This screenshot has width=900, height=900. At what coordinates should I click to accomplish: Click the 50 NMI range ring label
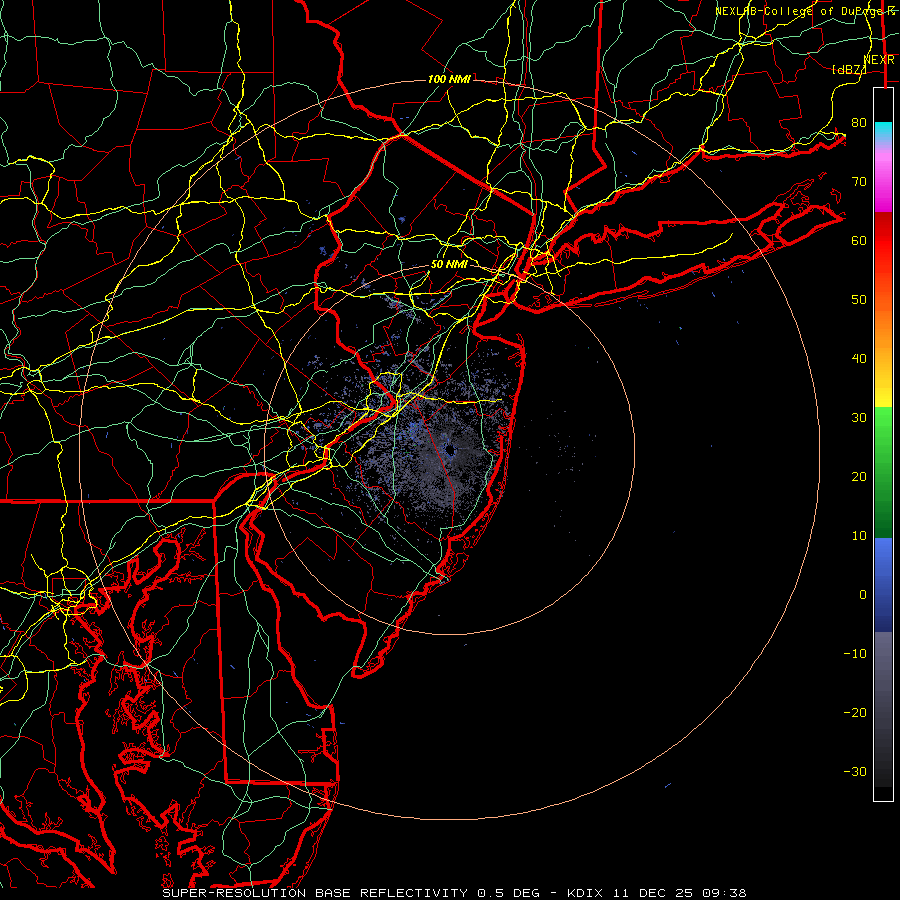[449, 265]
